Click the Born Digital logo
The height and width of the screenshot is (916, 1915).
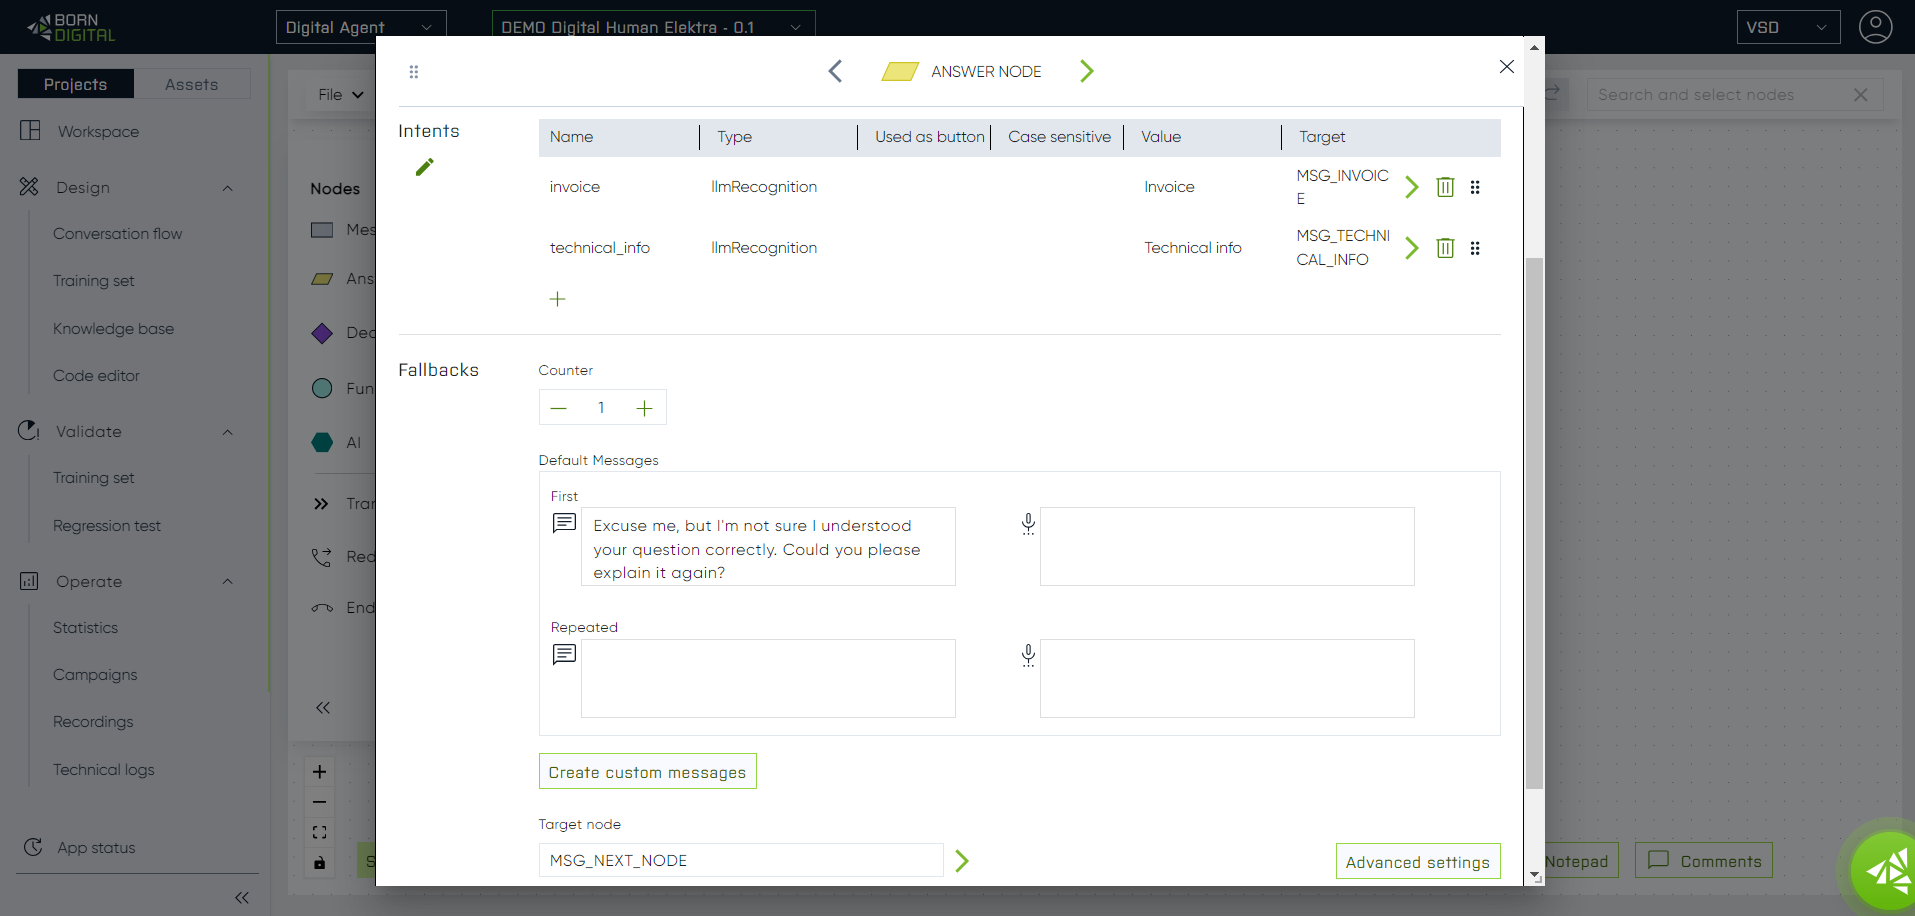coord(71,27)
